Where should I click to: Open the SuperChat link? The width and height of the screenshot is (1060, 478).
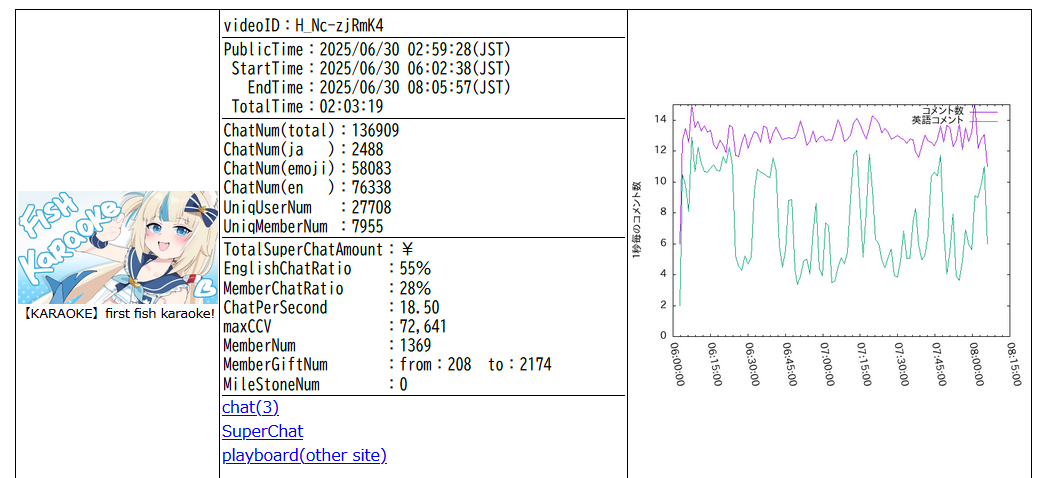tap(262, 431)
